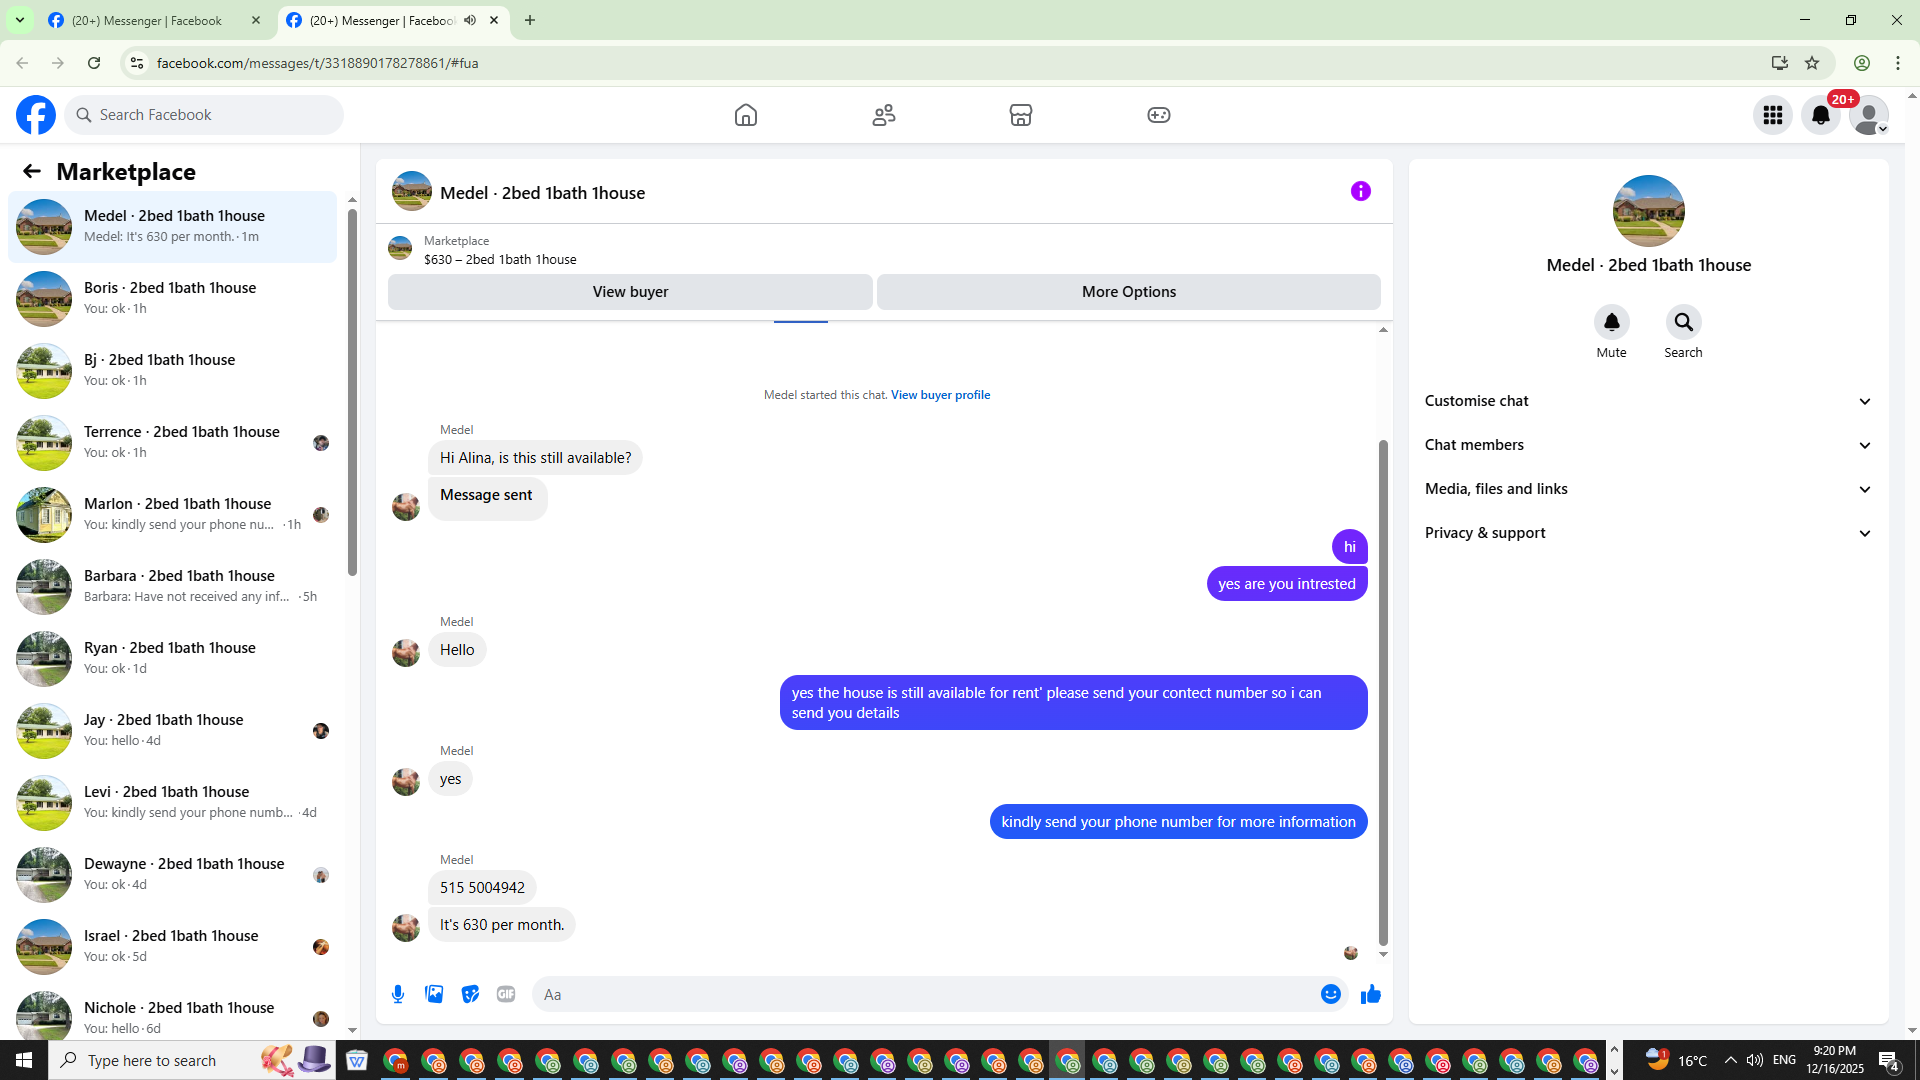1920x1080 pixels.
Task: Open chat with Marlon
Action: click(x=173, y=515)
